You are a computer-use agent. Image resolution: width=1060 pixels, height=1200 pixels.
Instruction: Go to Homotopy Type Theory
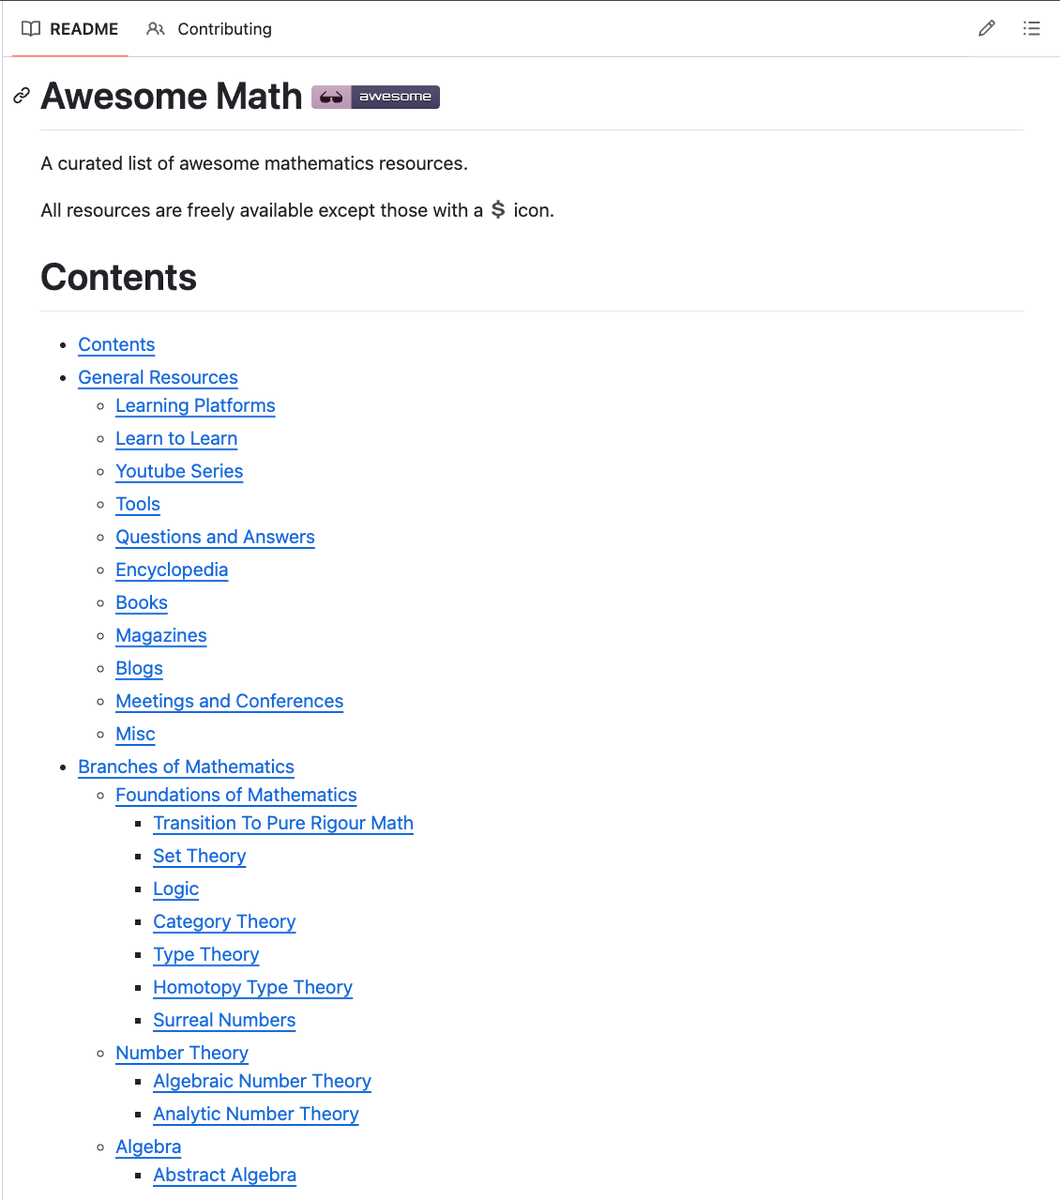click(253, 987)
